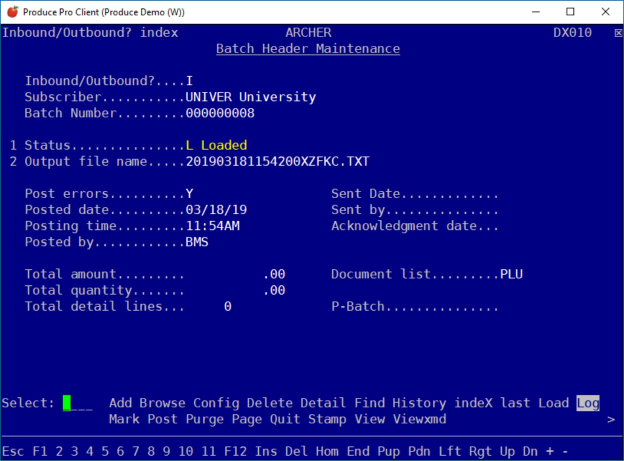Image resolution: width=624 pixels, height=461 pixels.
Task: Click the Post errors value Y
Action: pyautogui.click(x=189, y=194)
